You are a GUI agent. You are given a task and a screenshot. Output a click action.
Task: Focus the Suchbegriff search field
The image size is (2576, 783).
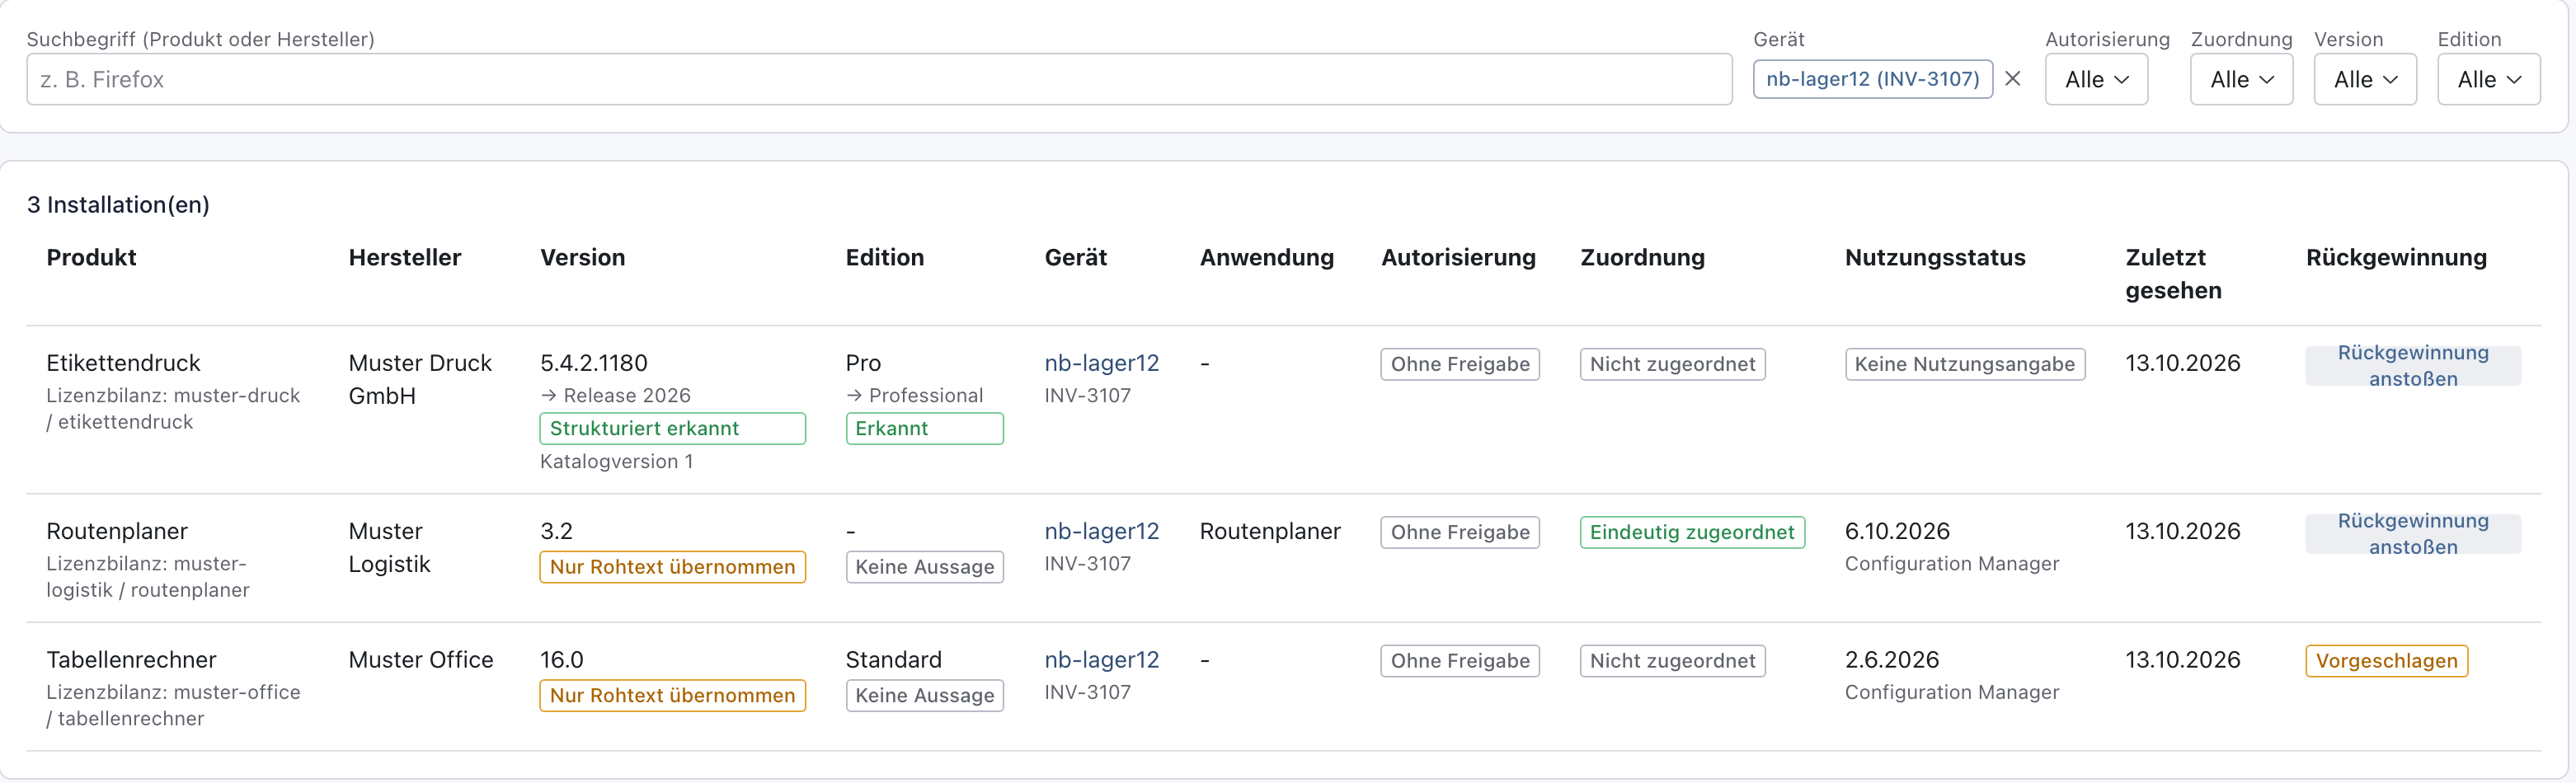(879, 79)
